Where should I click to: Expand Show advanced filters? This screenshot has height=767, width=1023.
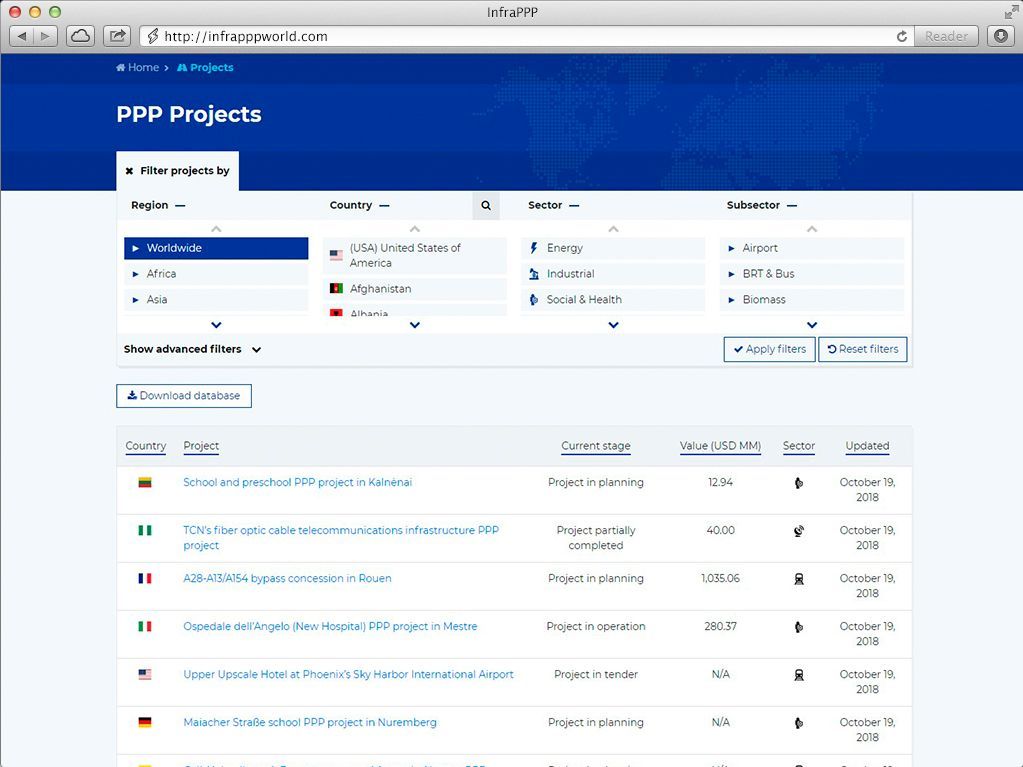[x=192, y=350]
